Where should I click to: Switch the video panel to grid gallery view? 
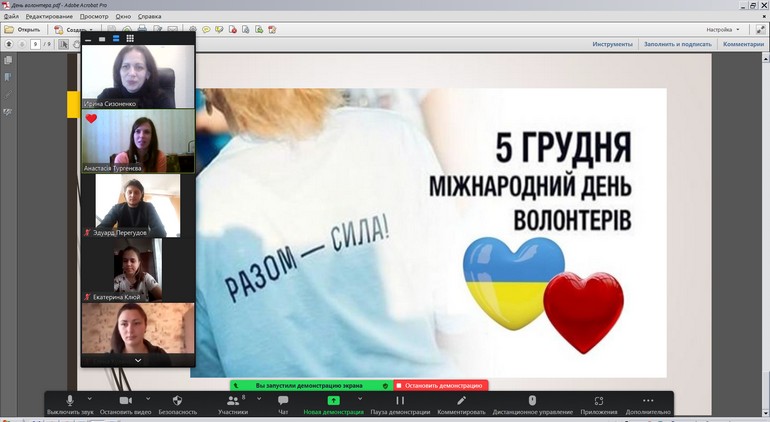[130, 38]
